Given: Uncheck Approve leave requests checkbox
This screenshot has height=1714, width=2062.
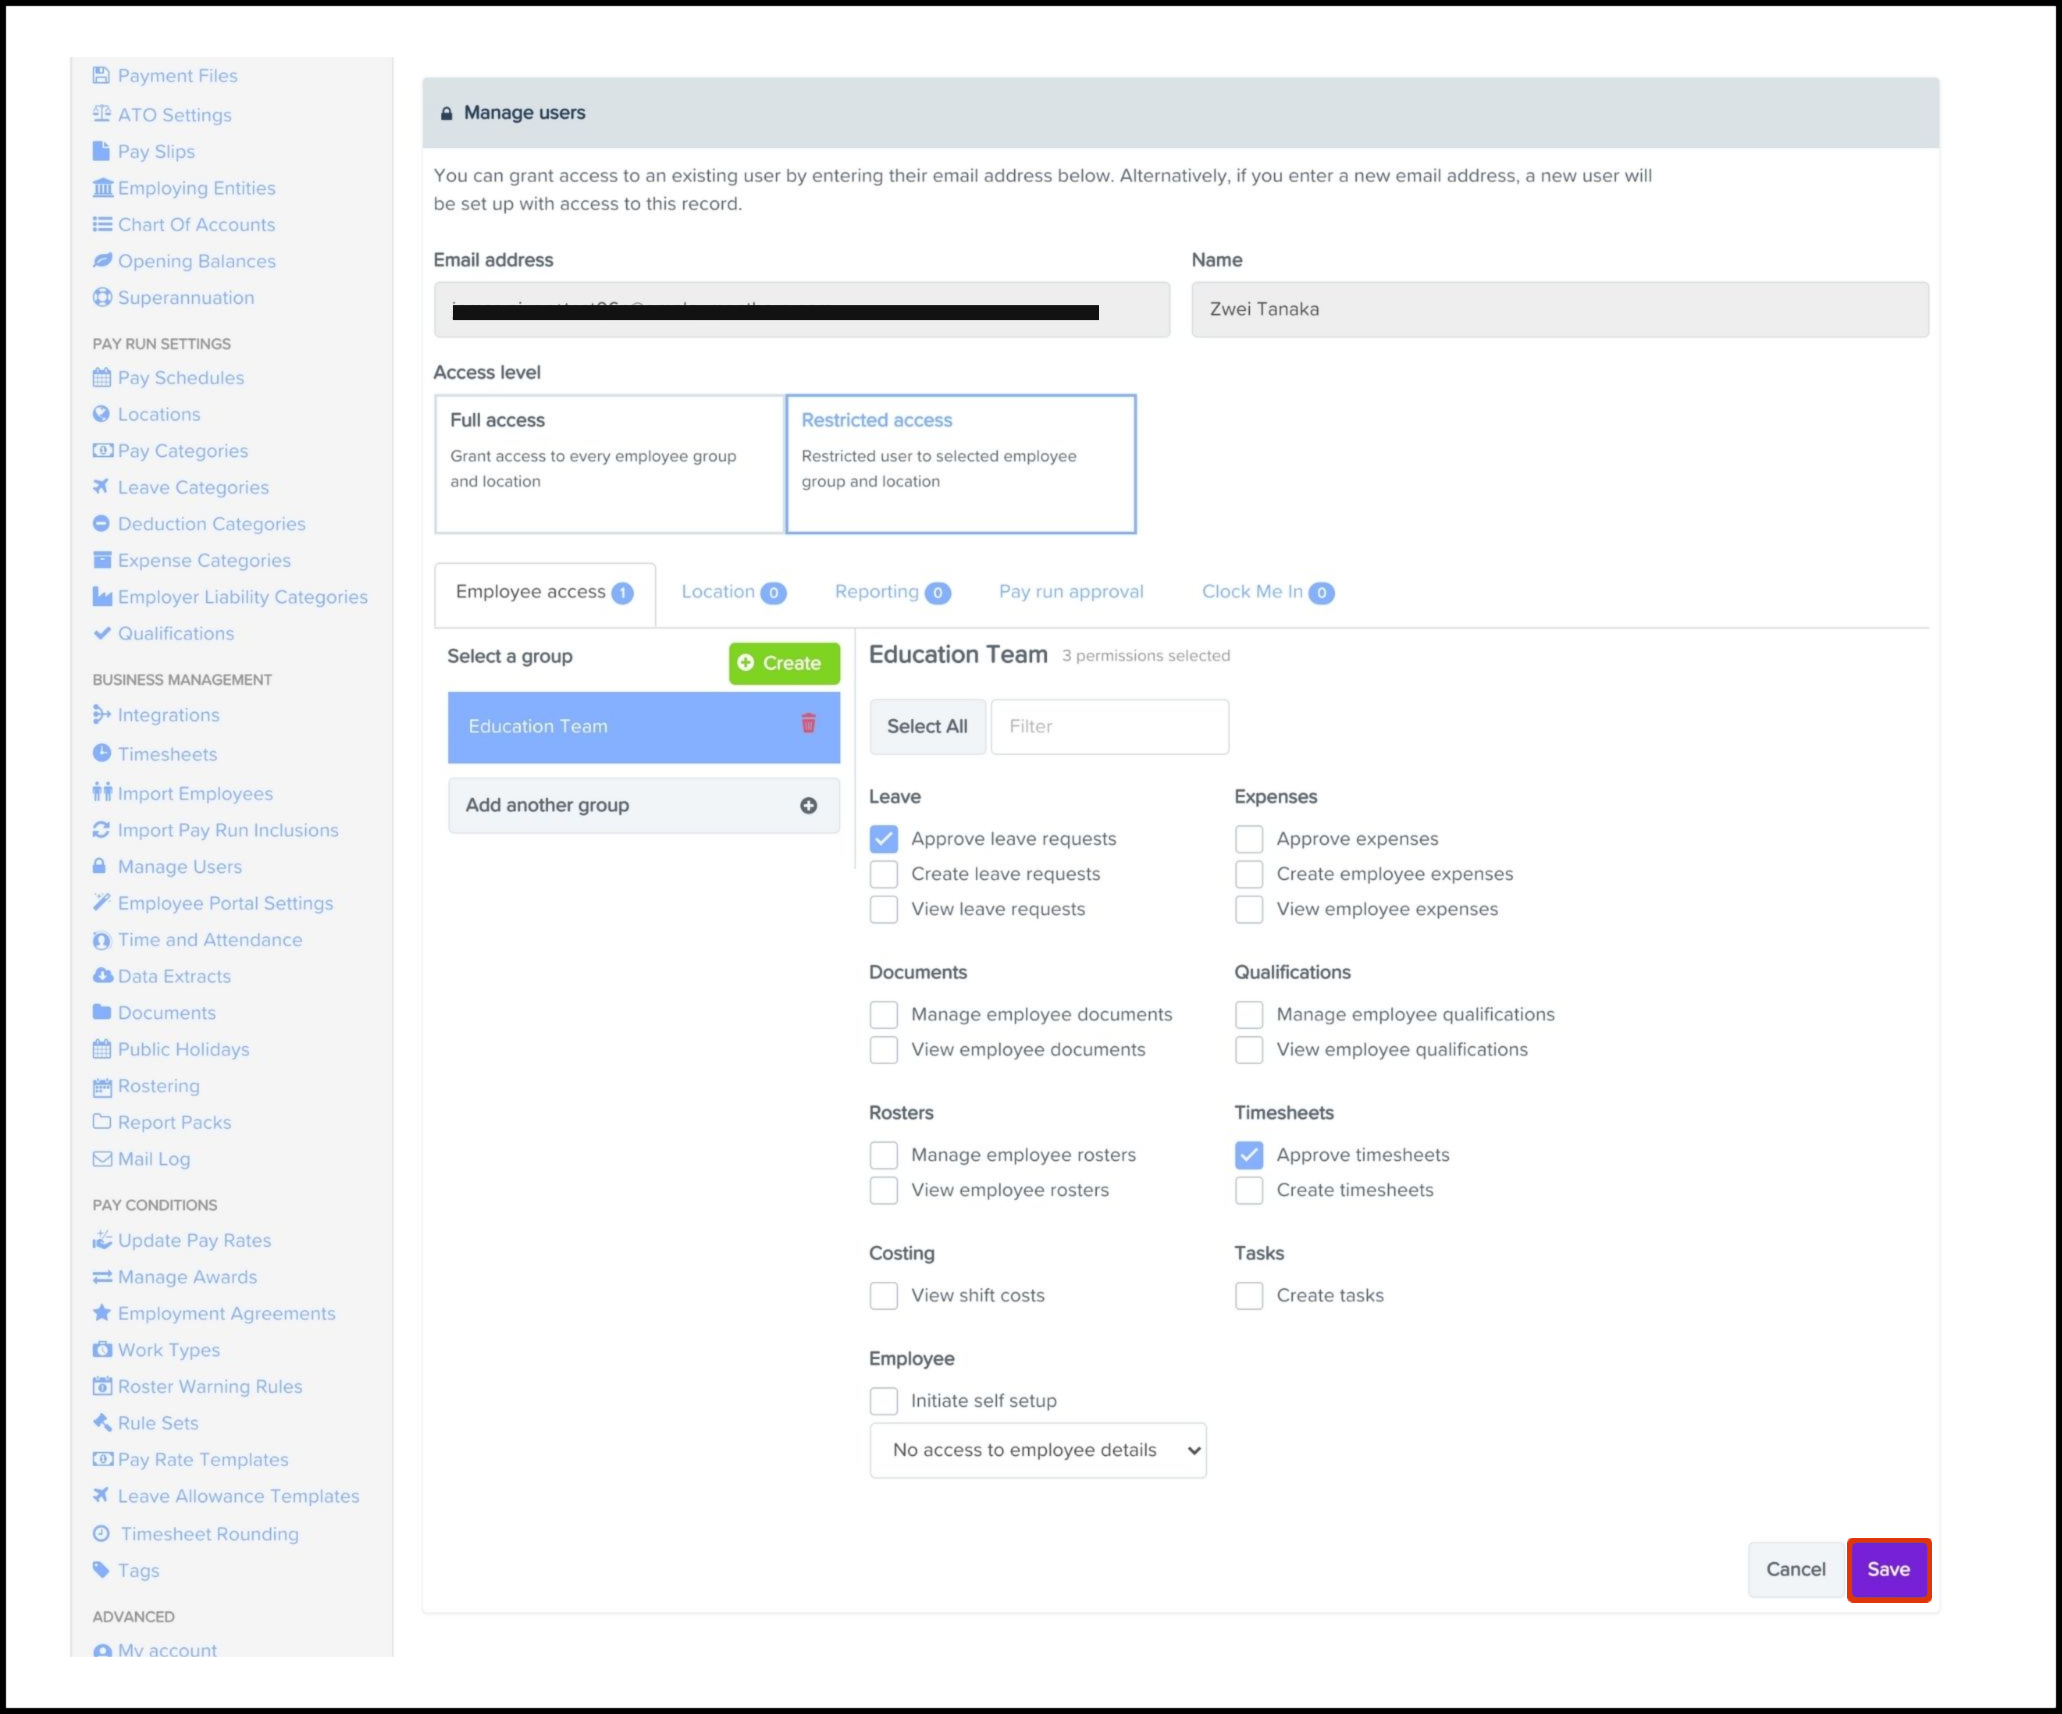Looking at the screenshot, I should click(x=884, y=839).
